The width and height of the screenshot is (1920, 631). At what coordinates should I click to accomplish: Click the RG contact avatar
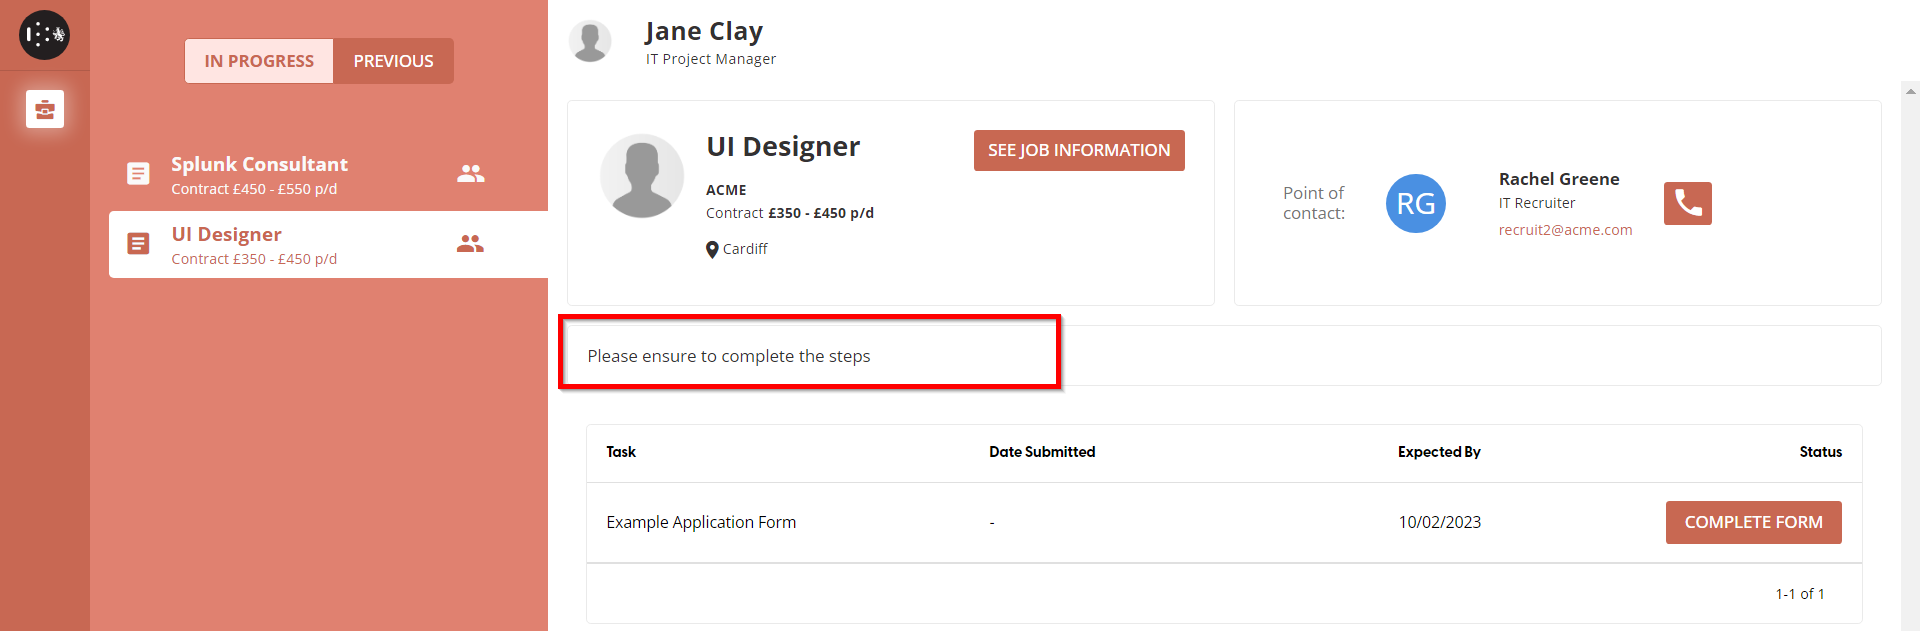[1415, 203]
